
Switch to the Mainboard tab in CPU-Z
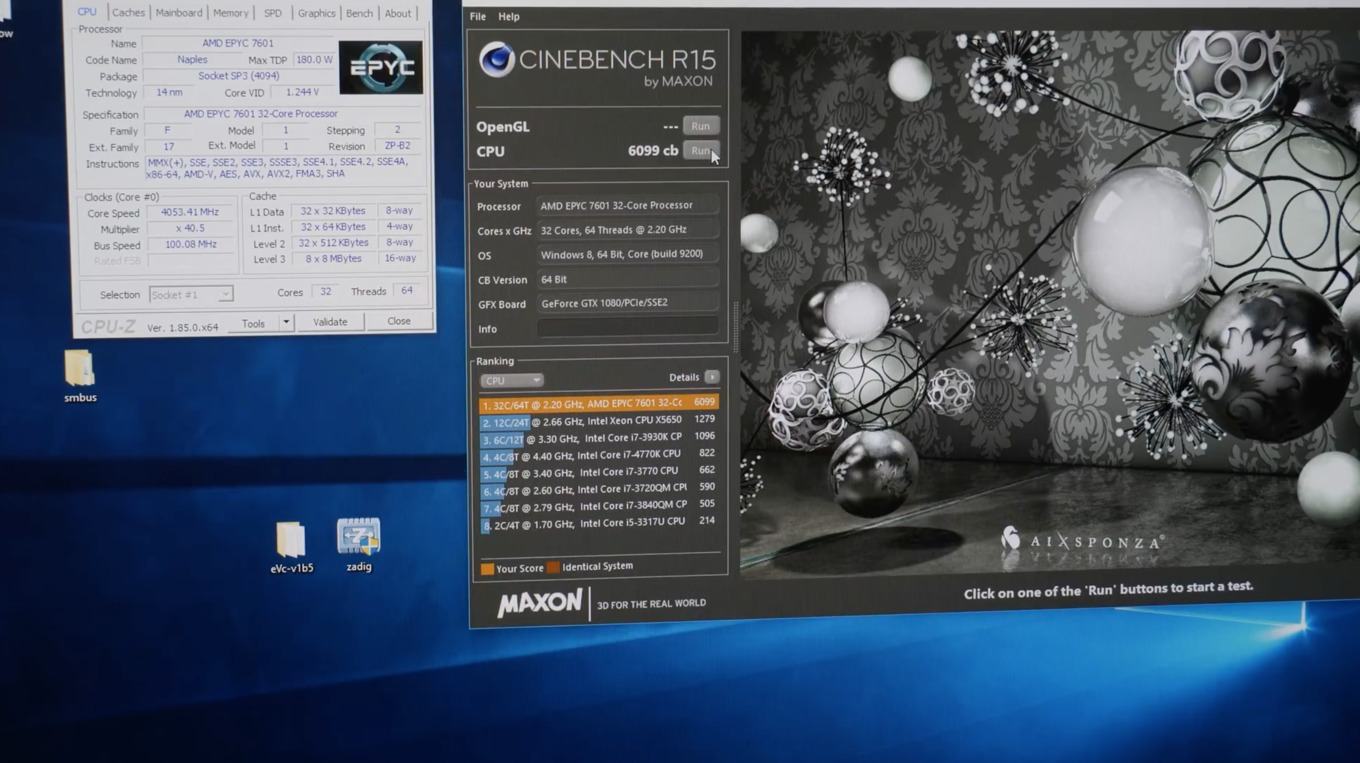point(179,13)
